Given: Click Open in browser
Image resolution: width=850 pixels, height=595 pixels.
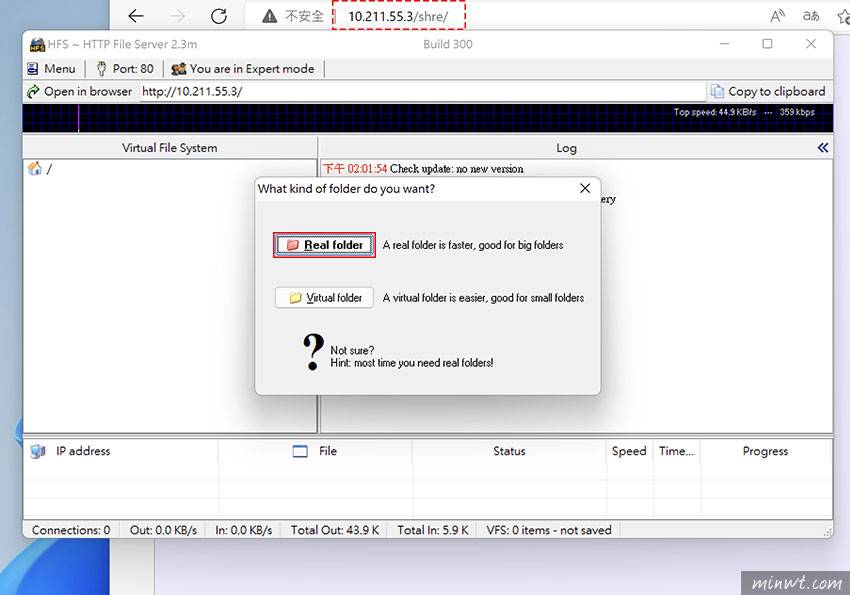Looking at the screenshot, I should 80,91.
